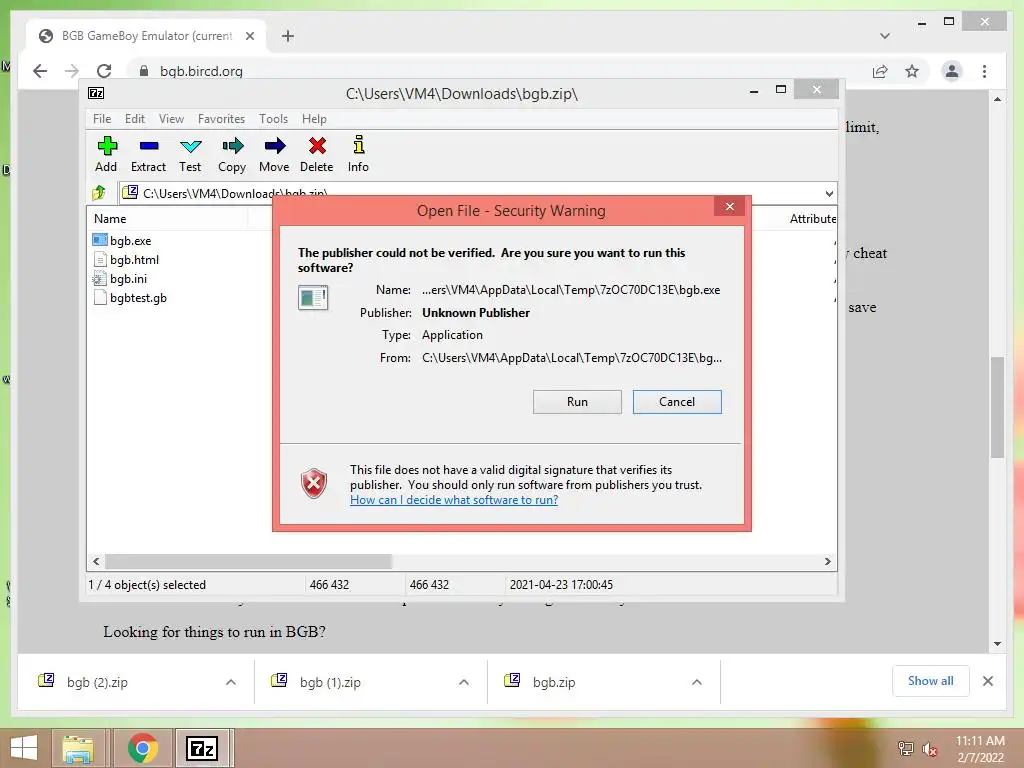Open the View menu in 7-Zip
The width and height of the screenshot is (1024, 768).
(171, 119)
